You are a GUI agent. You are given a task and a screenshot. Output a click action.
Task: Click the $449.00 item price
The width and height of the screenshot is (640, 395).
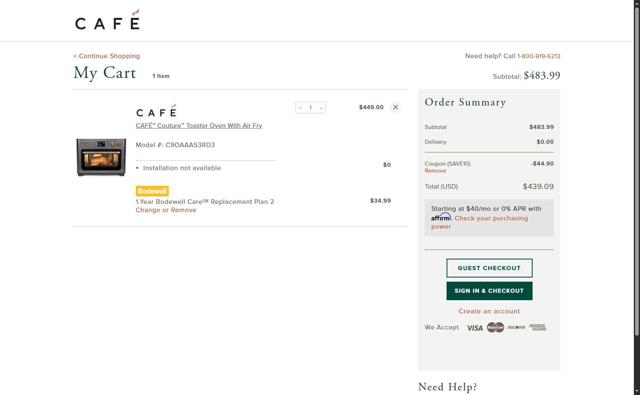pyautogui.click(x=371, y=107)
